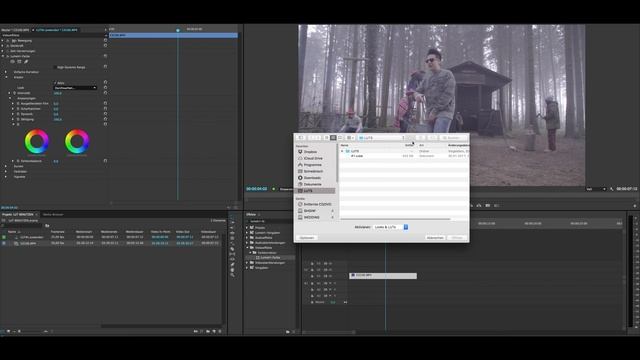Select the Razor tool in tools panel
Screen dimensions: 640x360
tap(232, 249)
